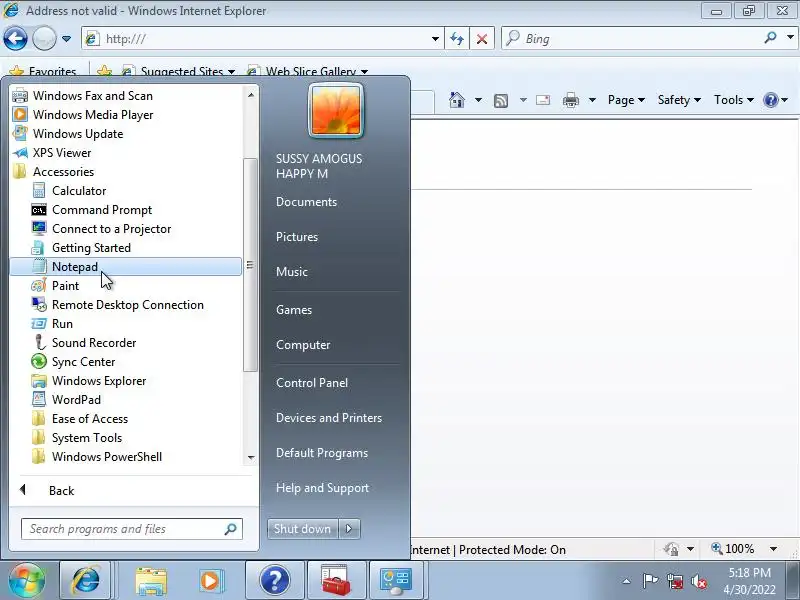The image size is (800, 600).
Task: Open Getting Started
Action: click(x=81, y=247)
